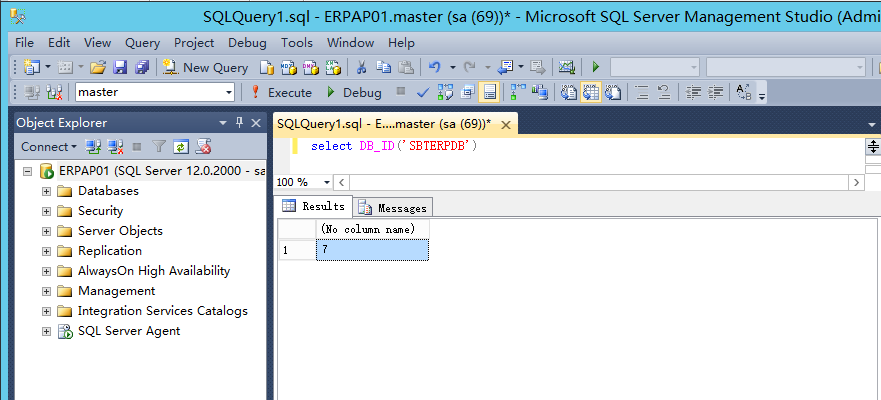881x400 pixels.
Task: Switch to the Results tab
Action: point(314,206)
